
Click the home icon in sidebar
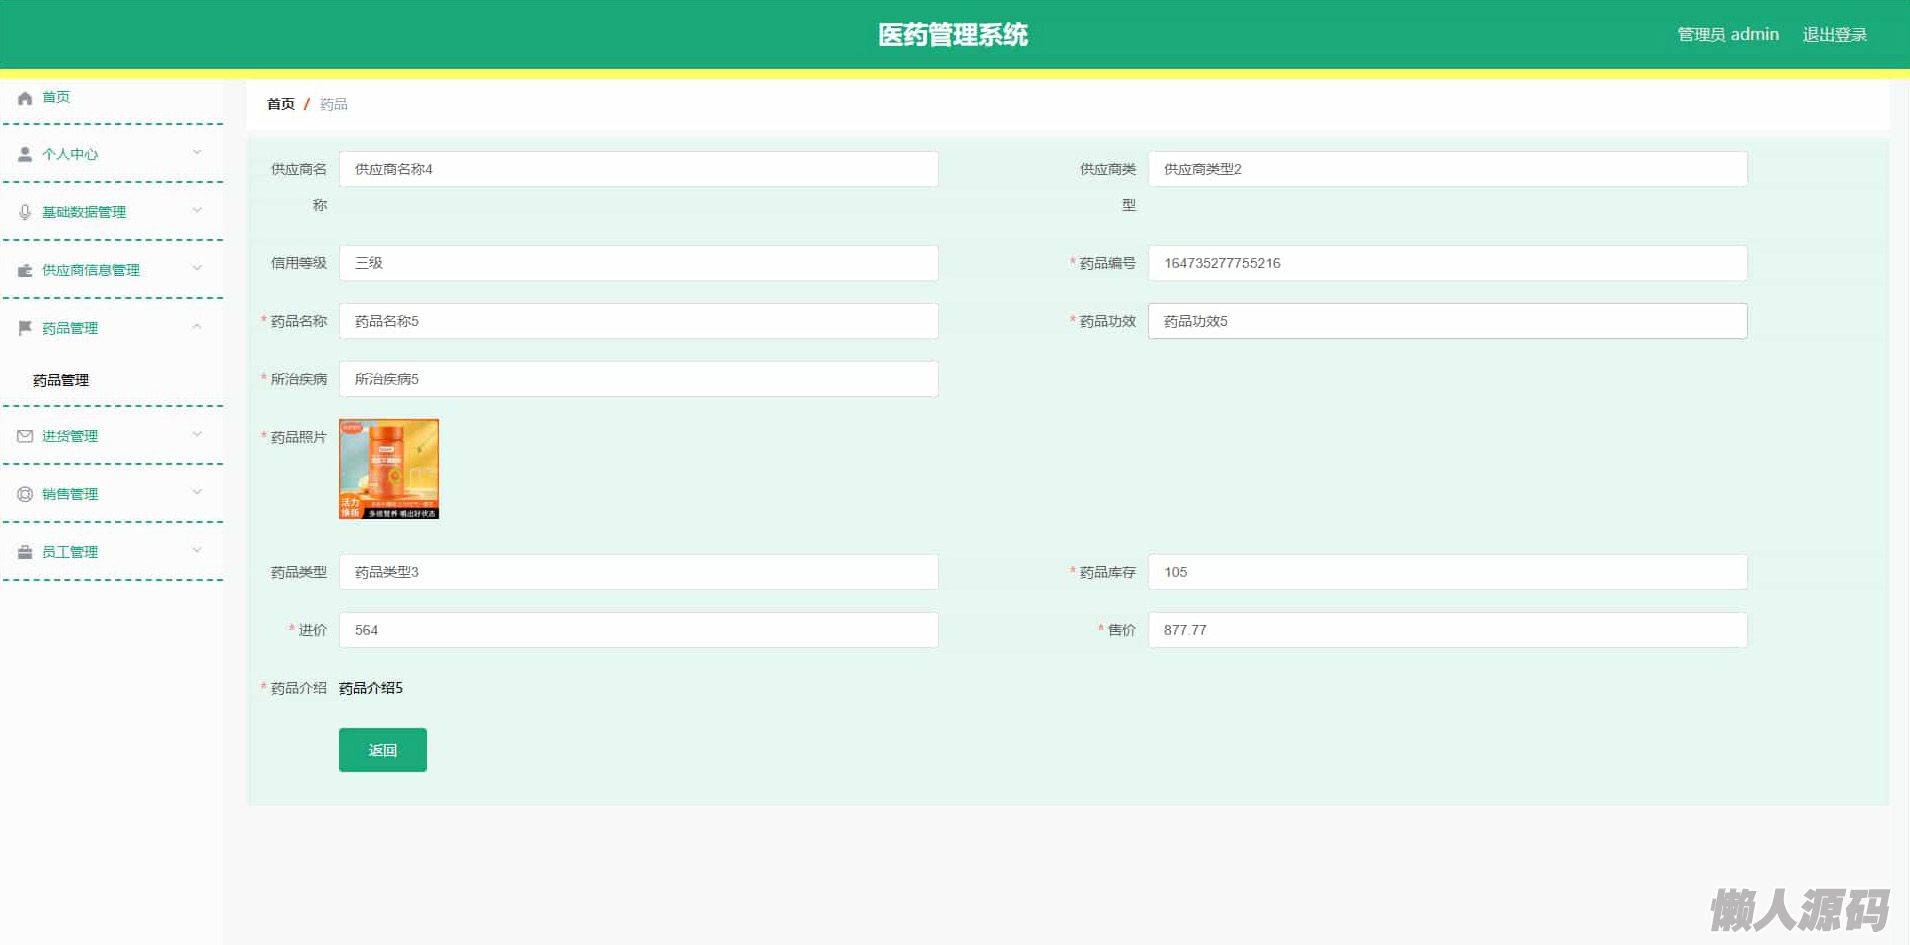coord(25,98)
